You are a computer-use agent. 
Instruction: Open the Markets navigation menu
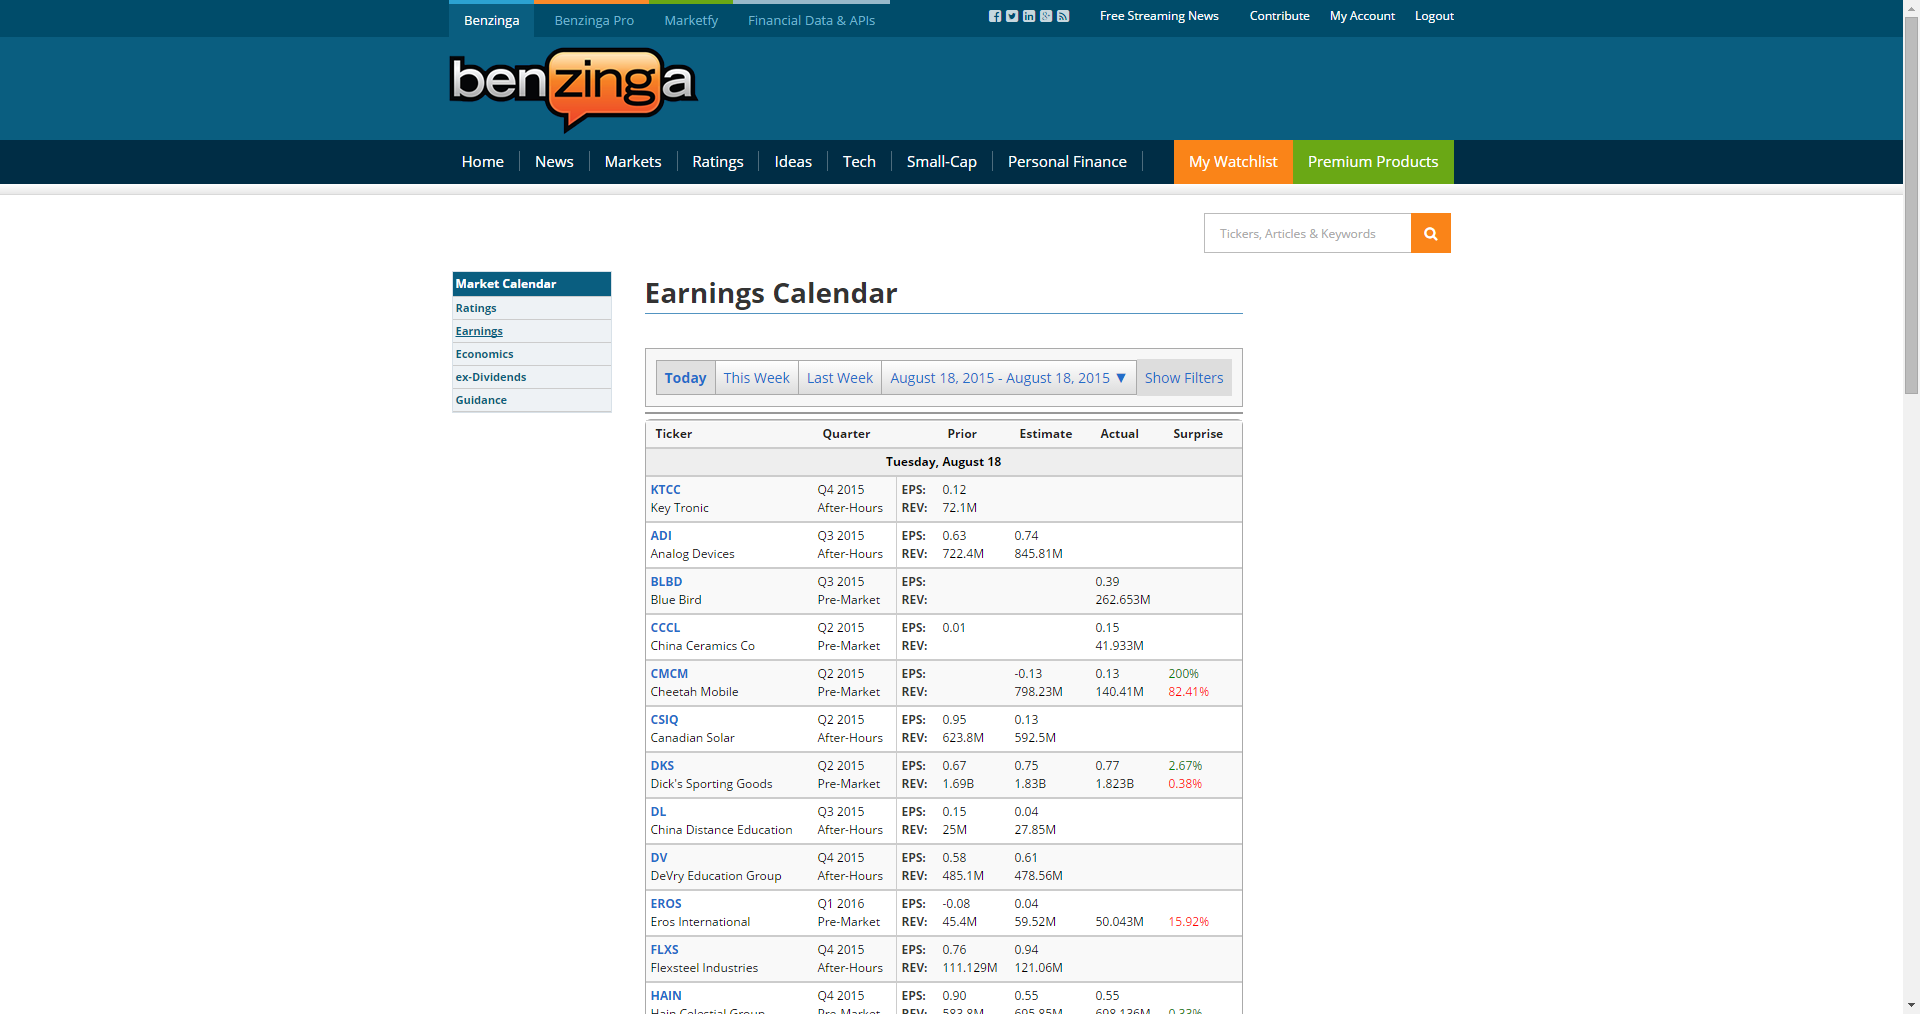pyautogui.click(x=633, y=162)
